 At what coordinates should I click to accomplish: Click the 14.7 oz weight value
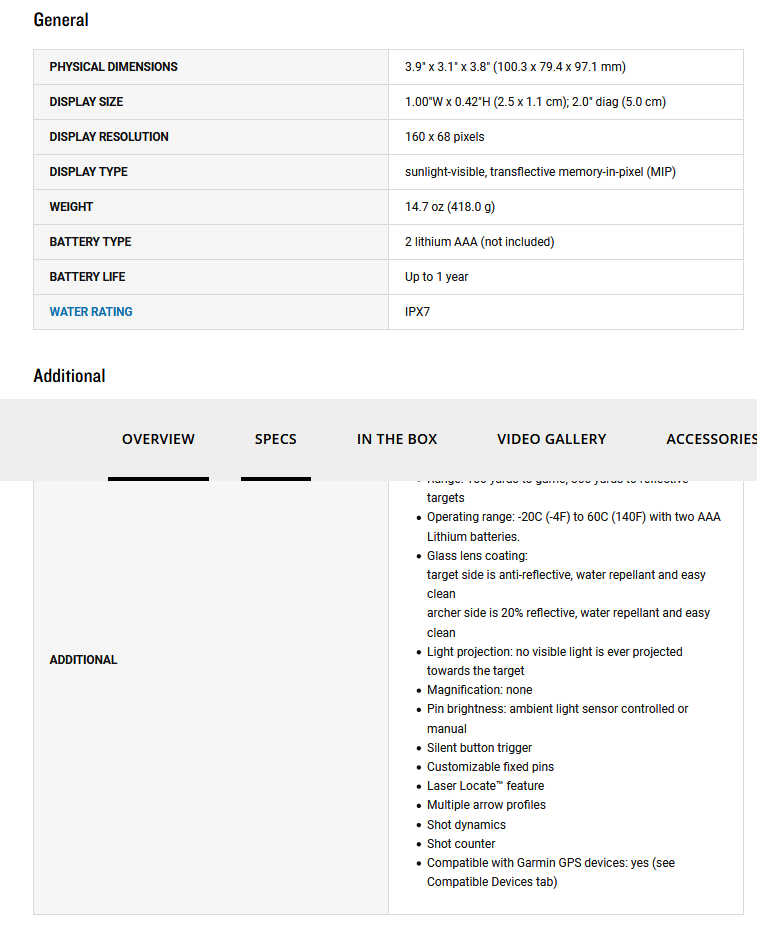[449, 207]
